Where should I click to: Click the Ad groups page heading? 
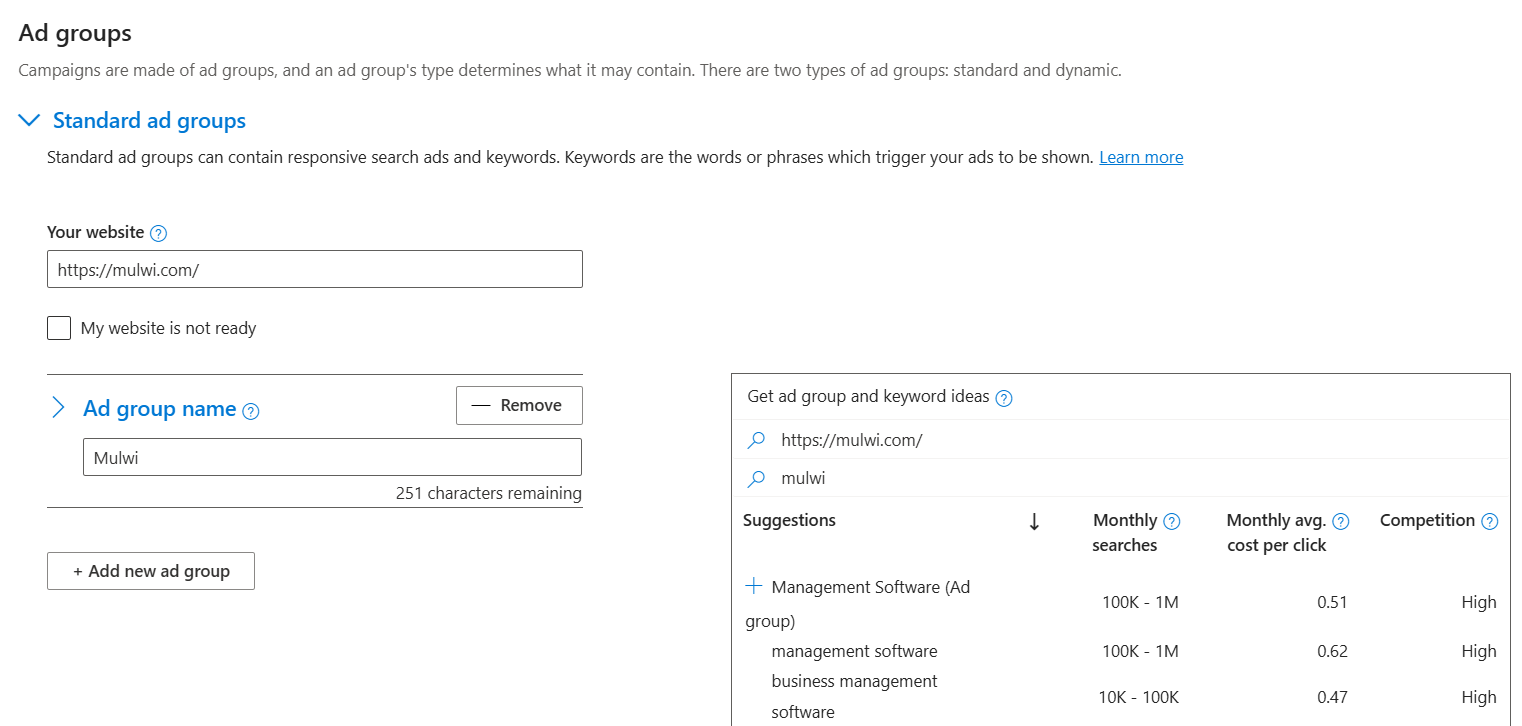pyautogui.click(x=75, y=33)
